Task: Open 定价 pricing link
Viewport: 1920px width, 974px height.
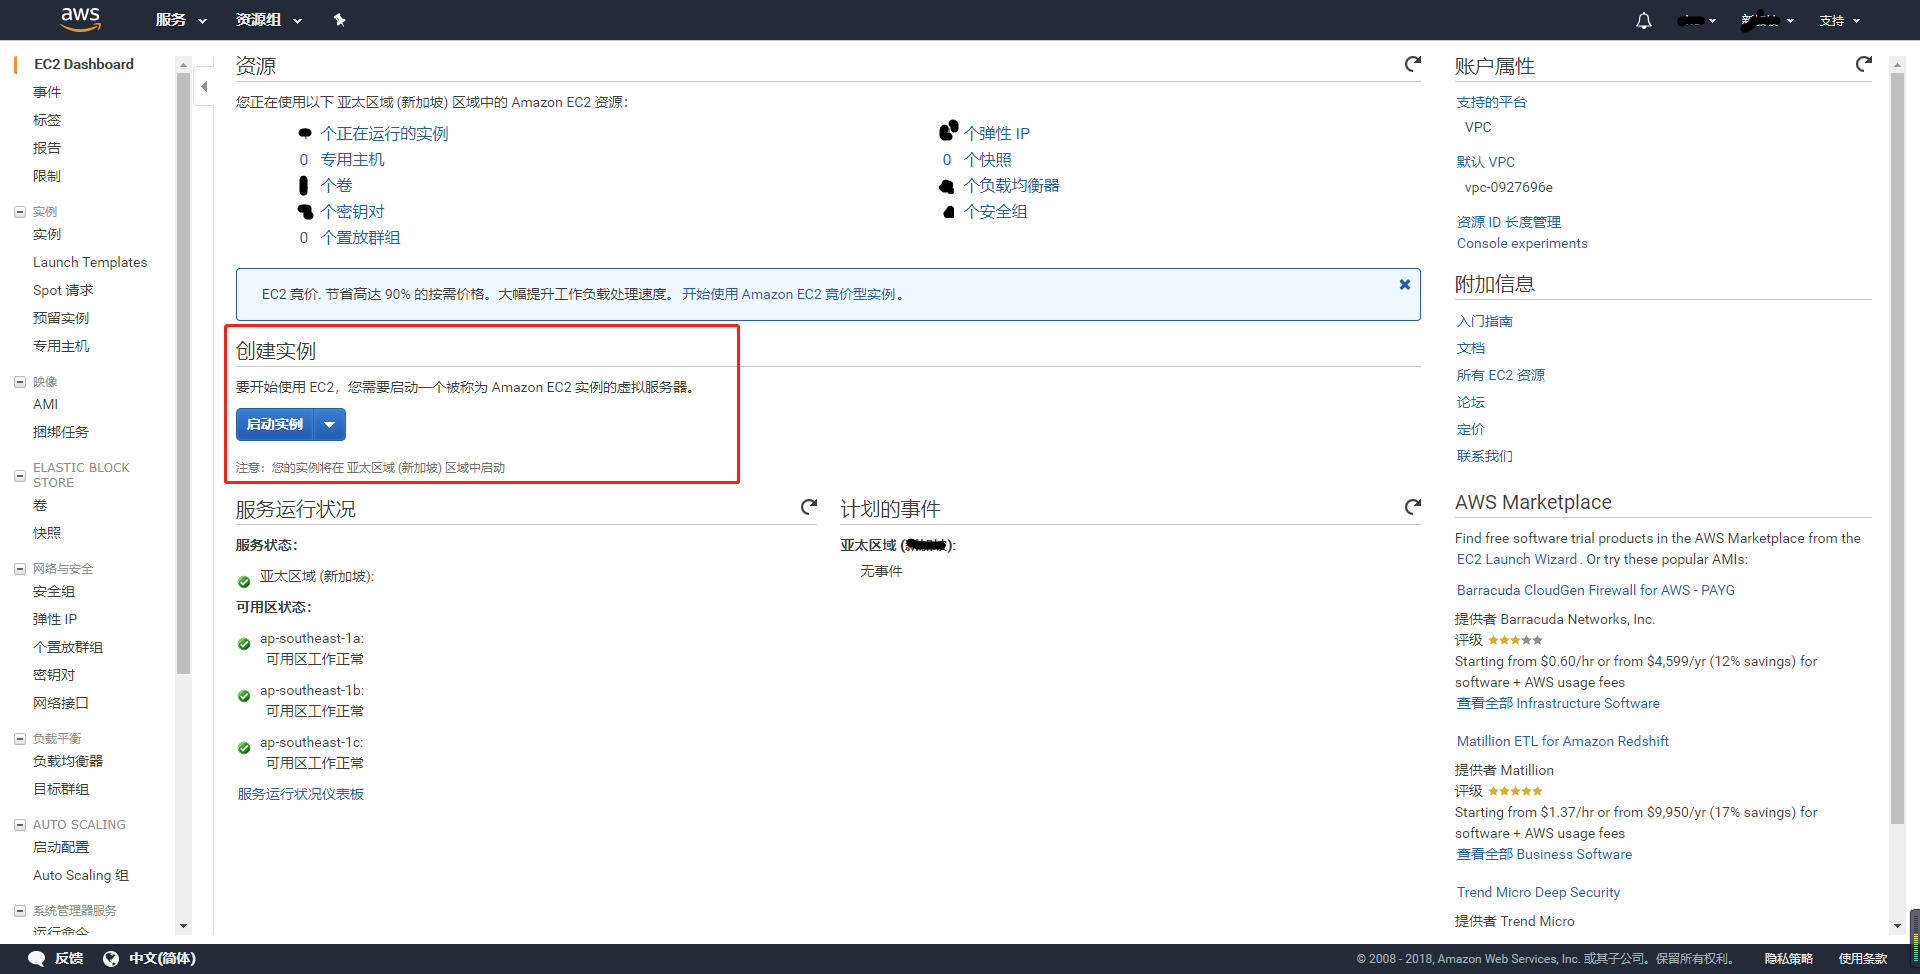Action: (1470, 429)
